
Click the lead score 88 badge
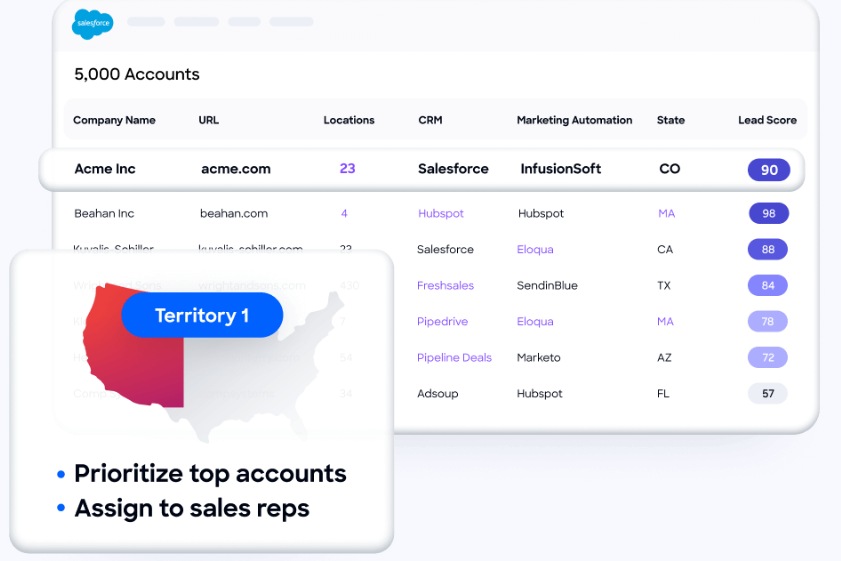point(768,249)
